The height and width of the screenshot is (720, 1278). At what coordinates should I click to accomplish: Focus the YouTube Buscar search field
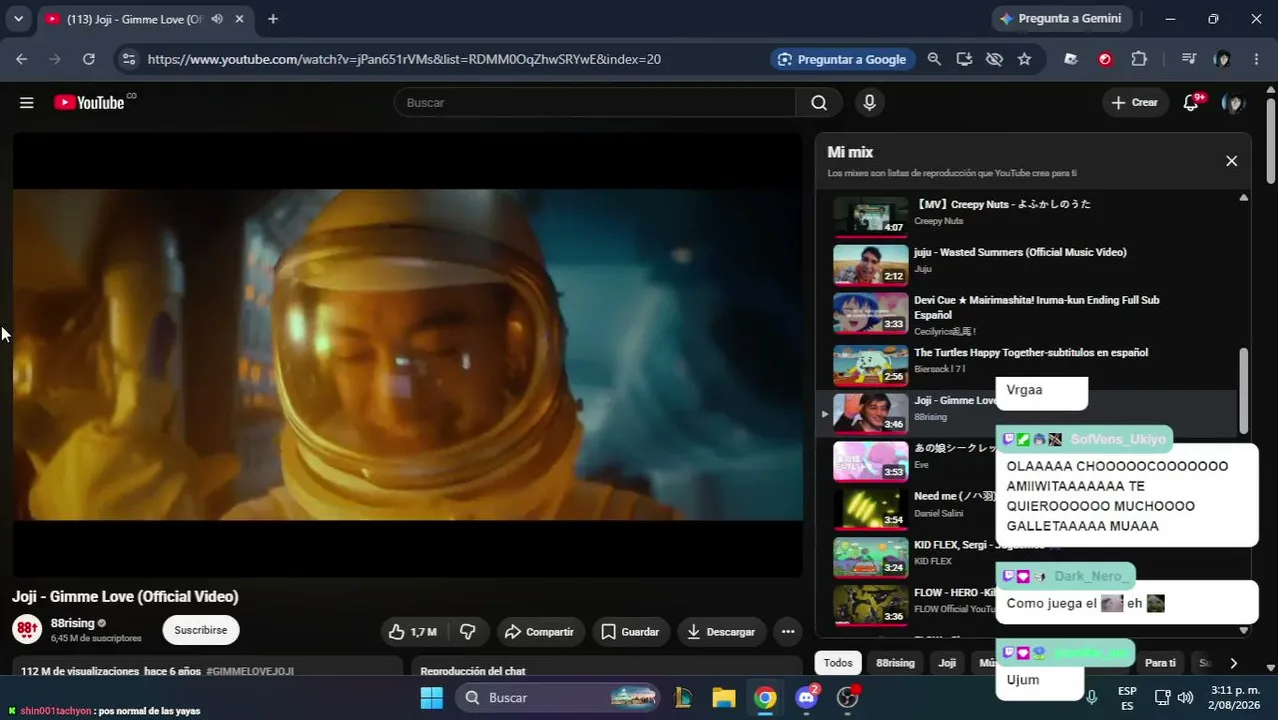tap(595, 102)
